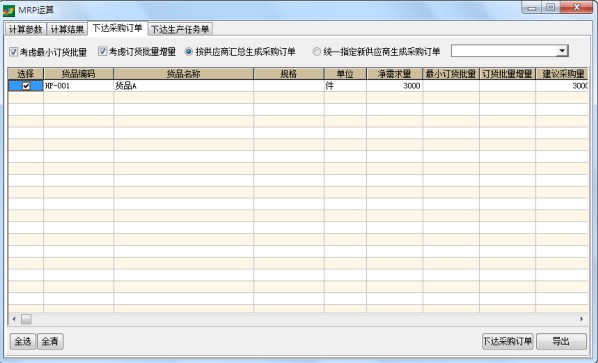Click the 导出 export button

[x=561, y=341]
